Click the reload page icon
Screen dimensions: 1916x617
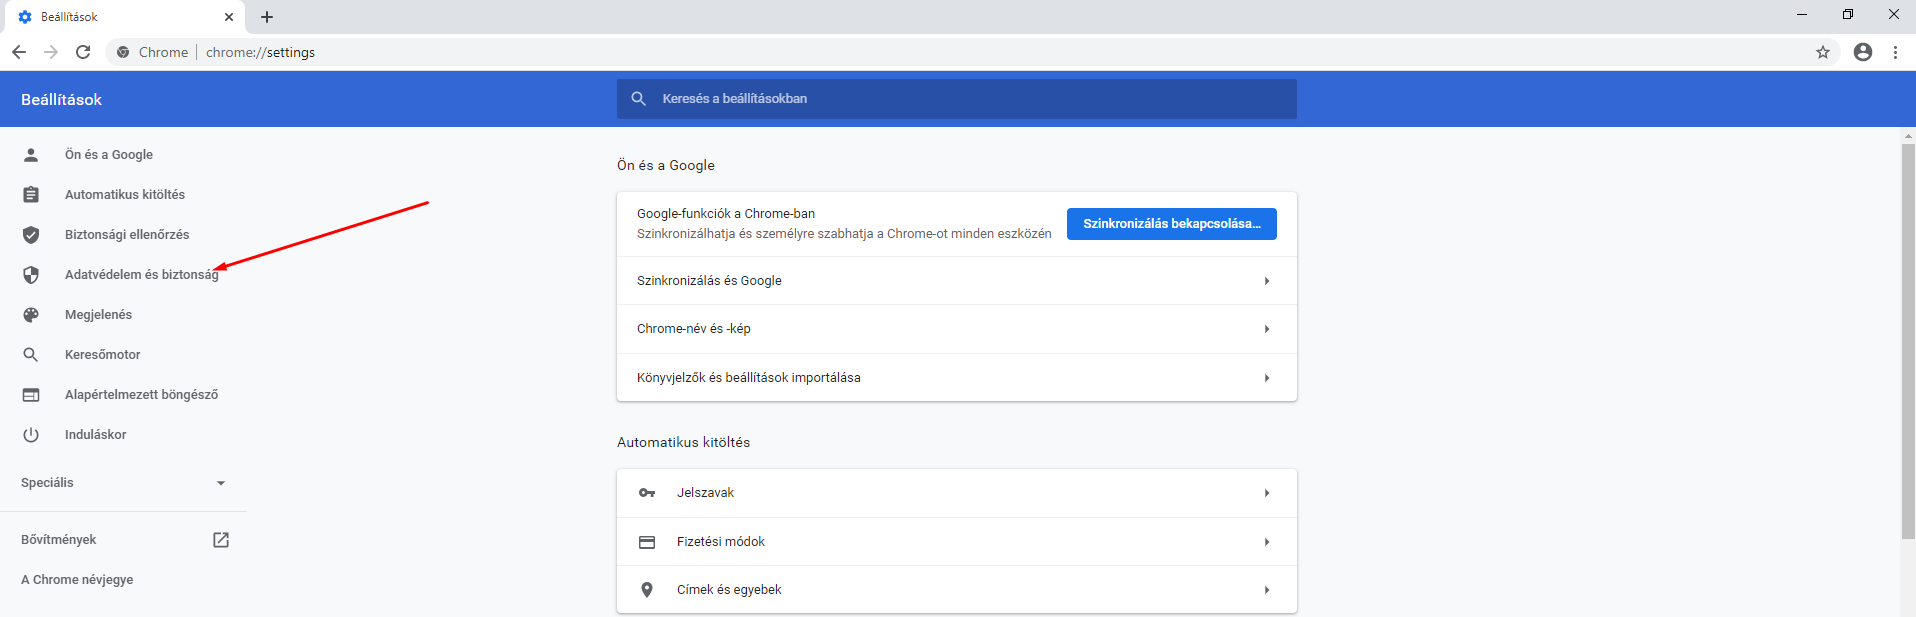(x=83, y=52)
